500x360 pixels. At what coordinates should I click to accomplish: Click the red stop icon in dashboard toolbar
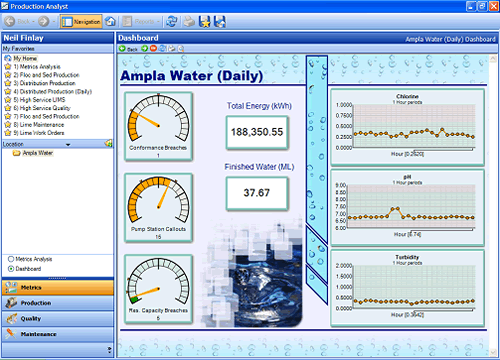point(153,49)
